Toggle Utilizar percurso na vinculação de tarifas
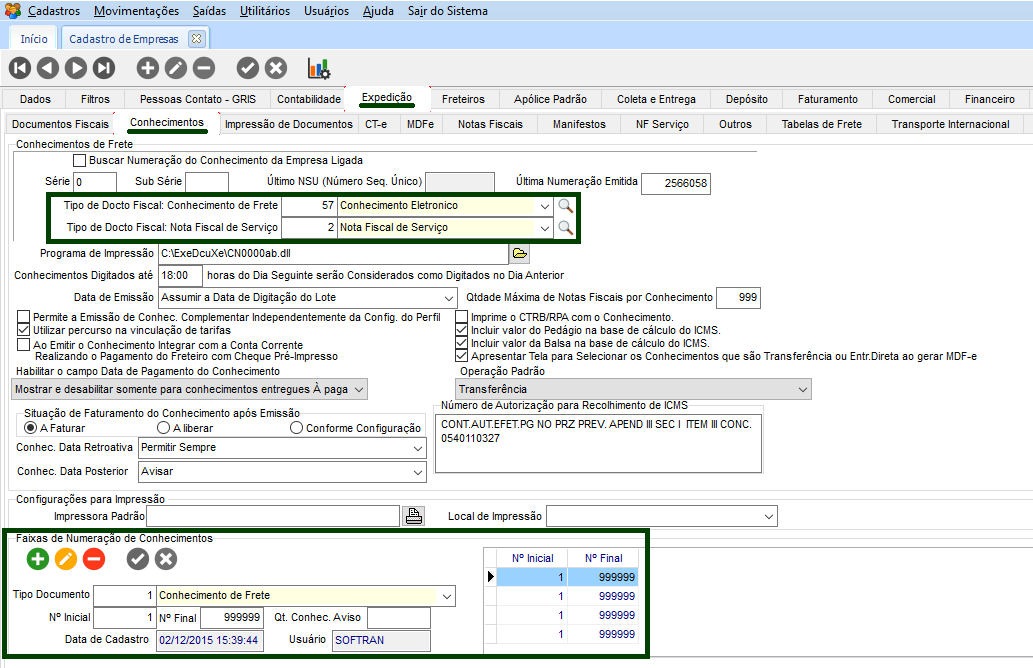The width and height of the screenshot is (1033, 668). [x=24, y=330]
